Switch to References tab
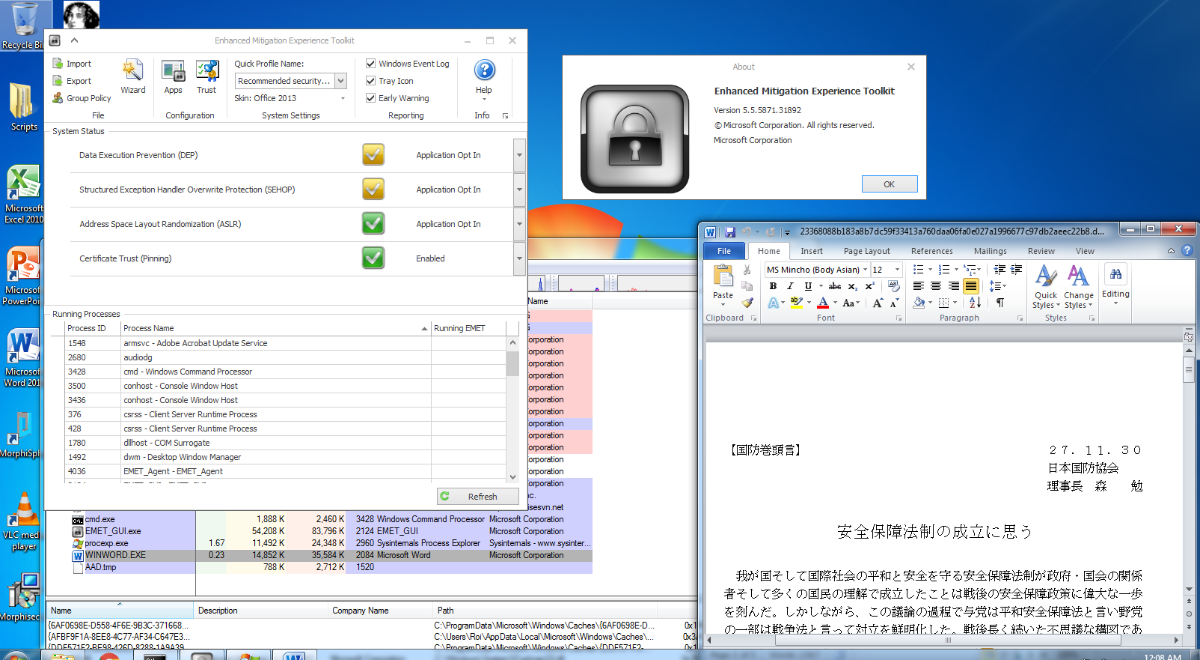Image resolution: width=1200 pixels, height=660 pixels. tap(931, 251)
